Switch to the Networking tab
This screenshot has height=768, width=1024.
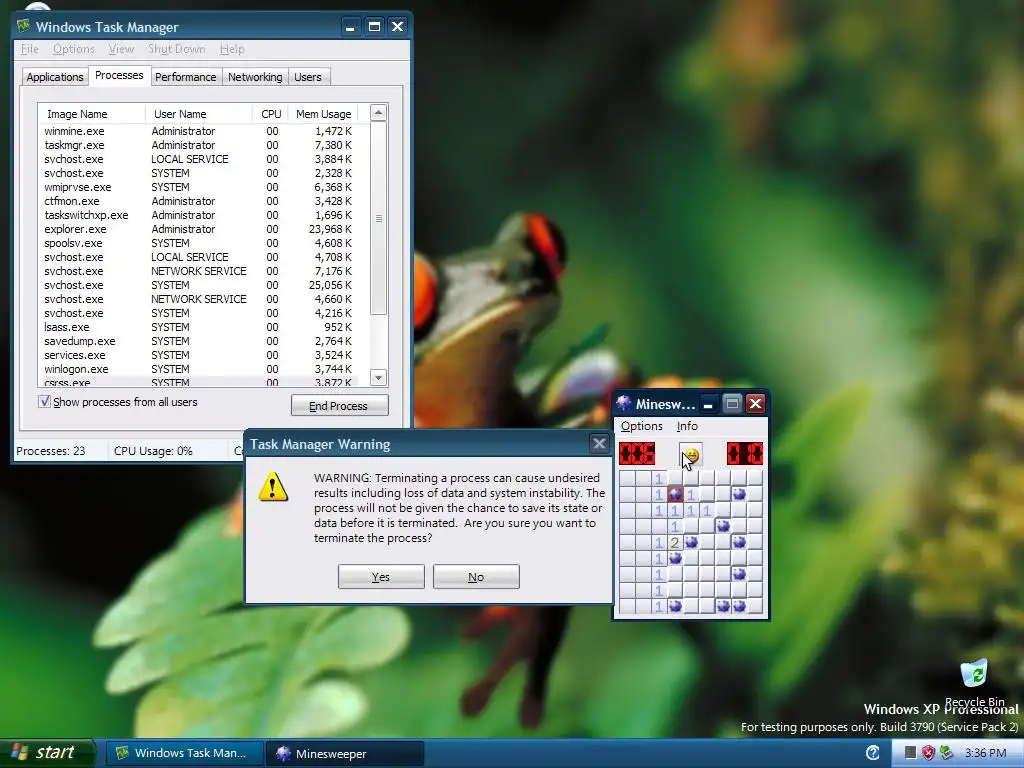pos(255,77)
